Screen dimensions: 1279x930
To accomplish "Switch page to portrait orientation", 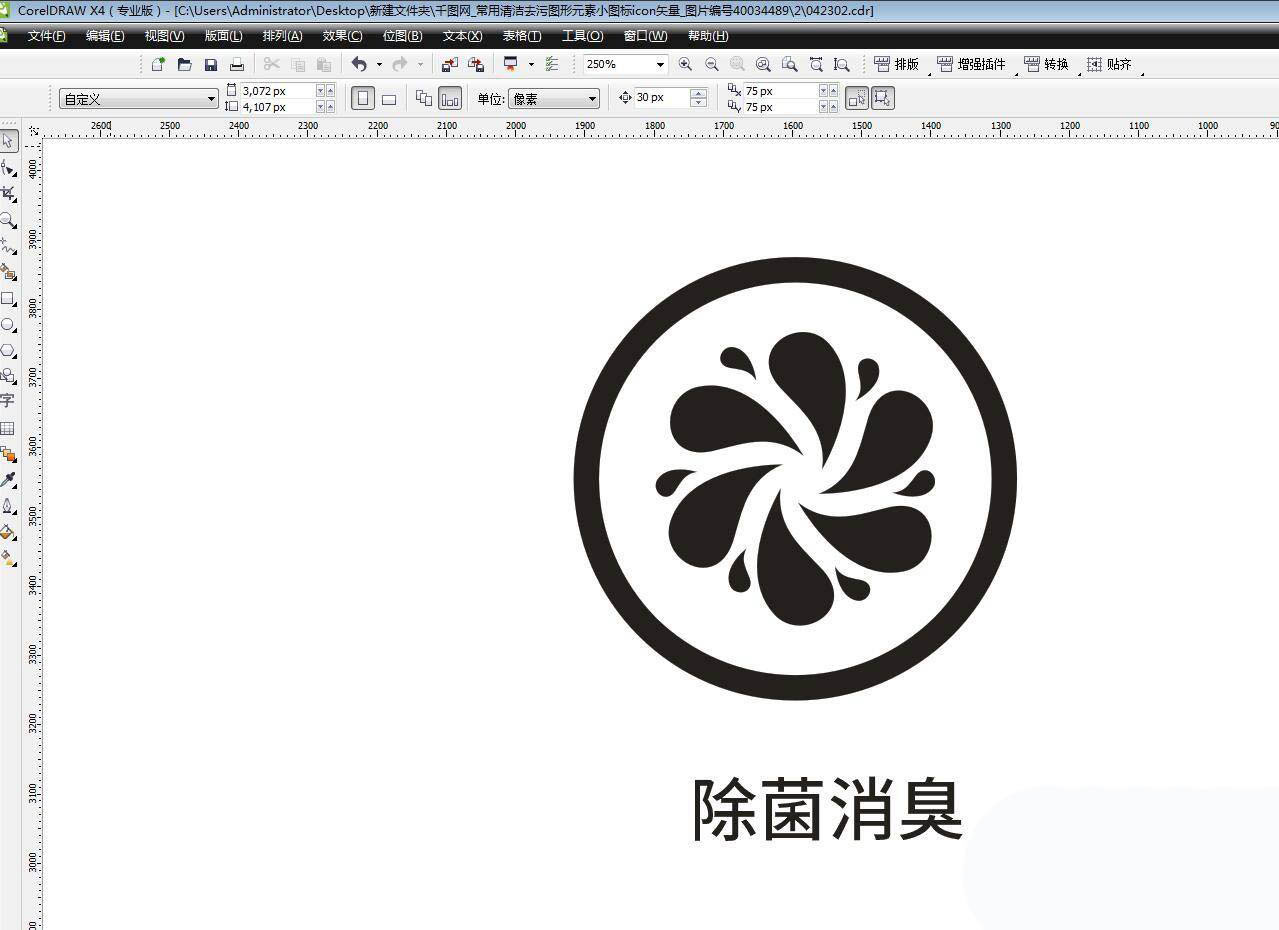I will coord(363,98).
